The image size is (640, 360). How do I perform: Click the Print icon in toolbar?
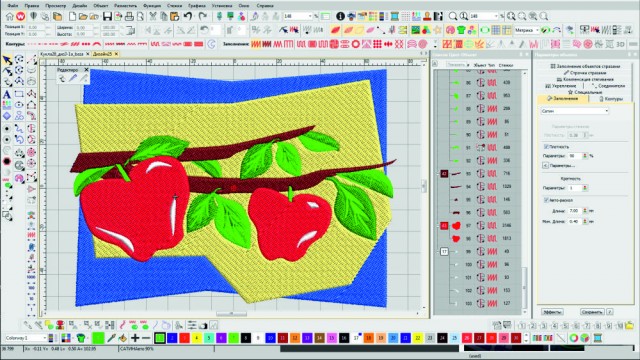tap(129, 16)
